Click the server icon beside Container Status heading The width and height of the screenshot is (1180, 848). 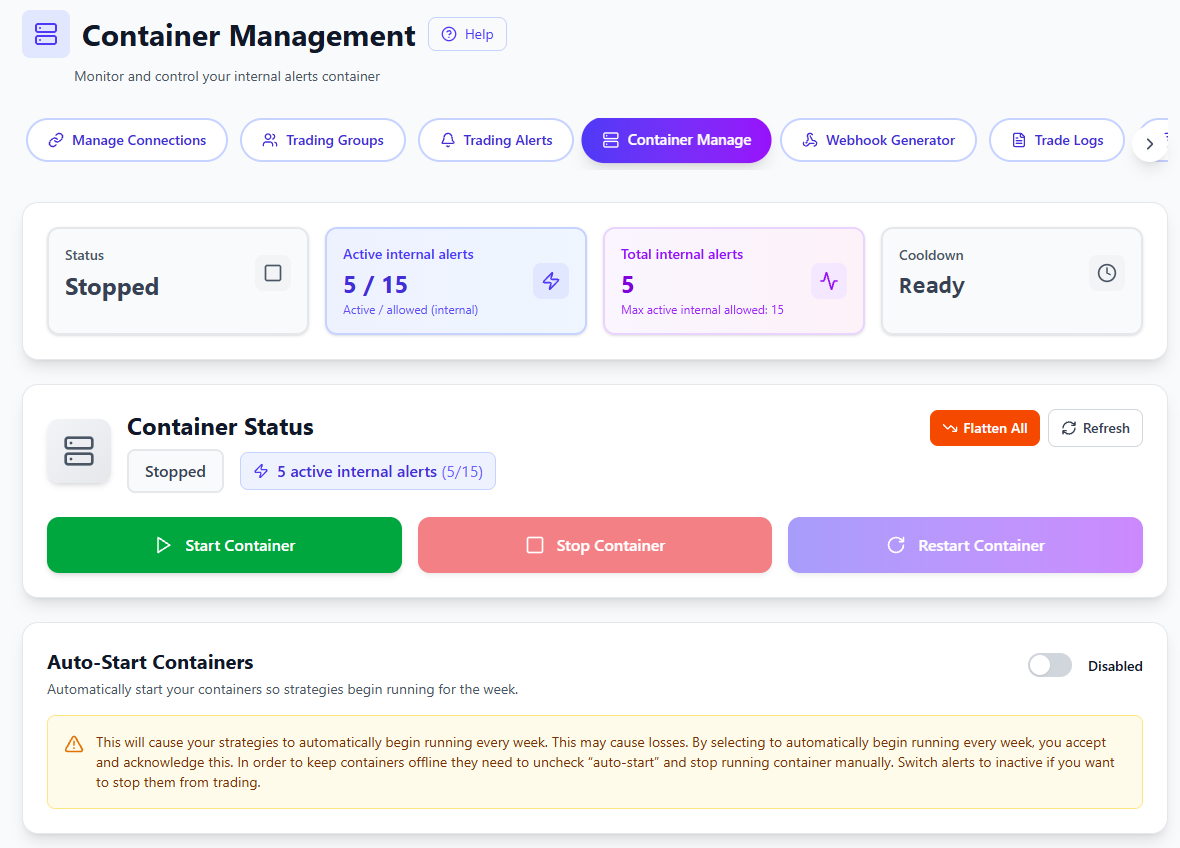(79, 451)
